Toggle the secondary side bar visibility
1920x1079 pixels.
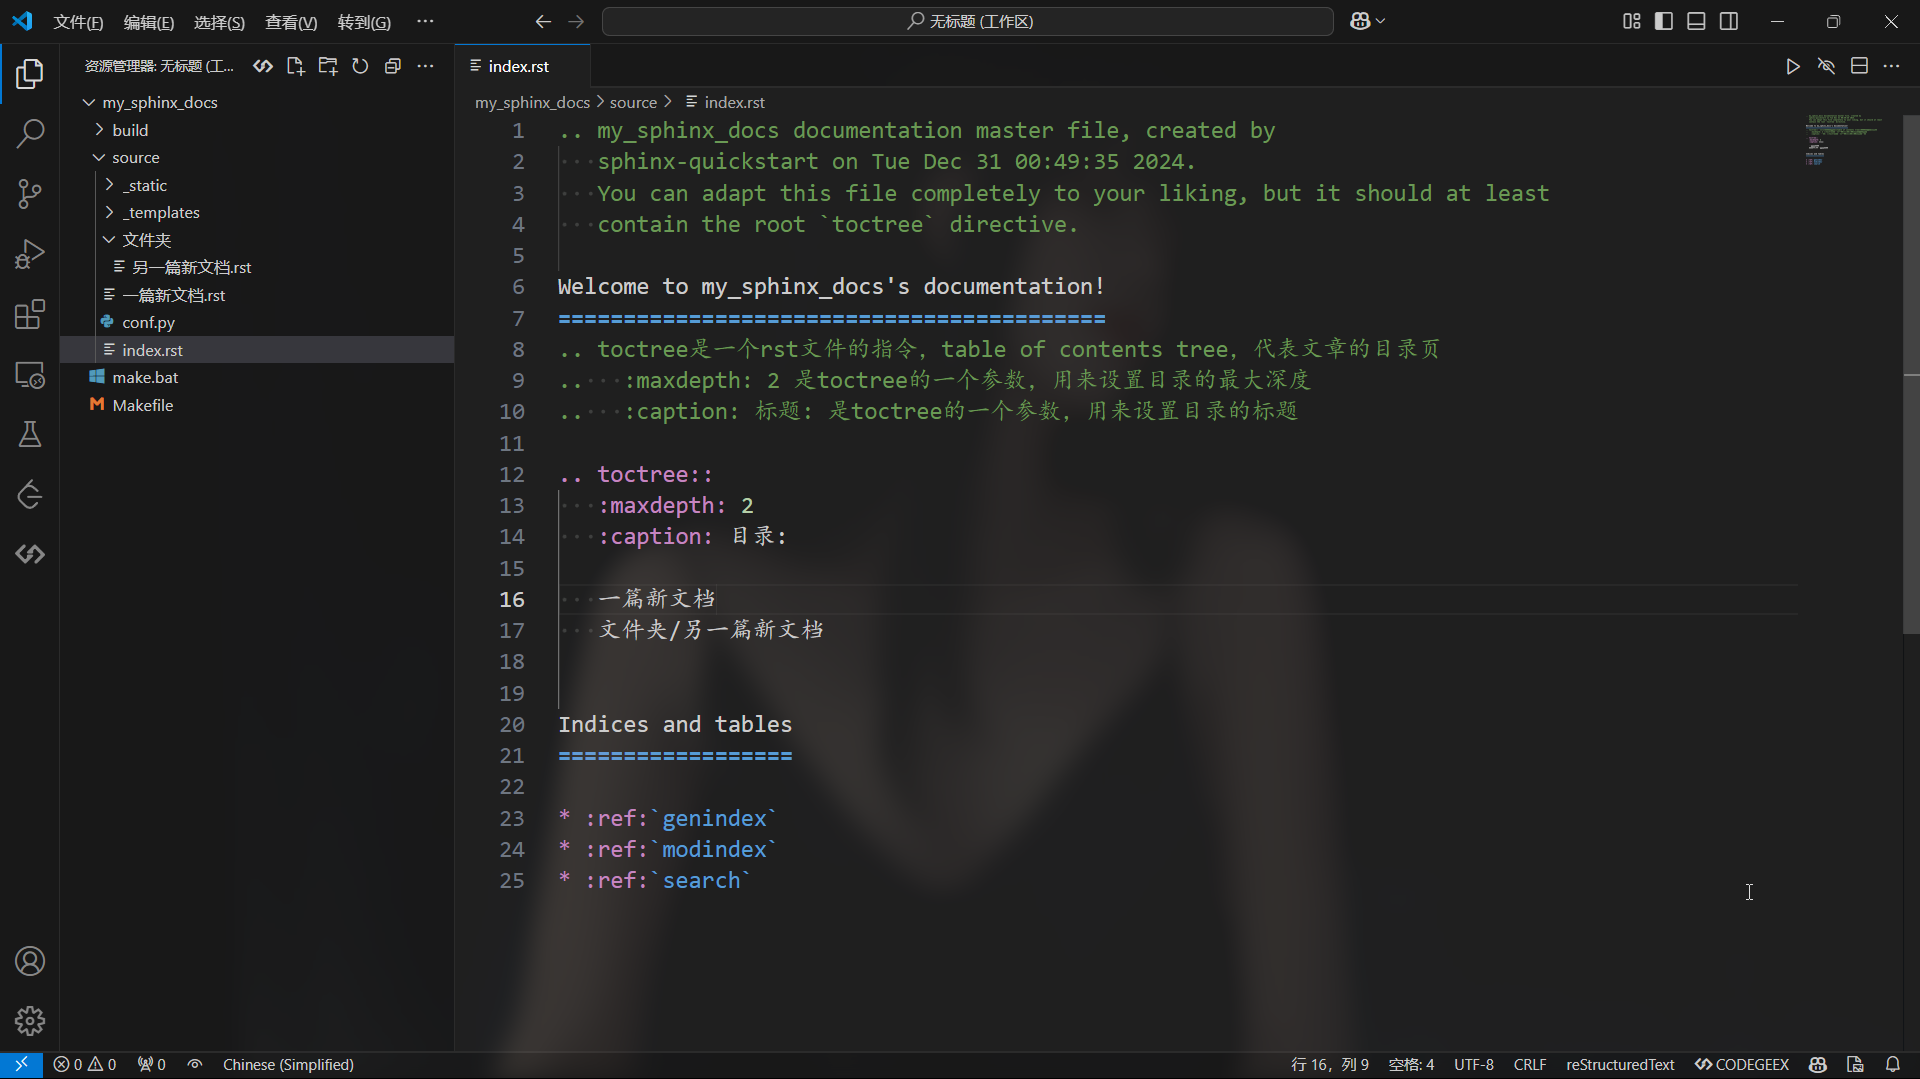[1729, 21]
